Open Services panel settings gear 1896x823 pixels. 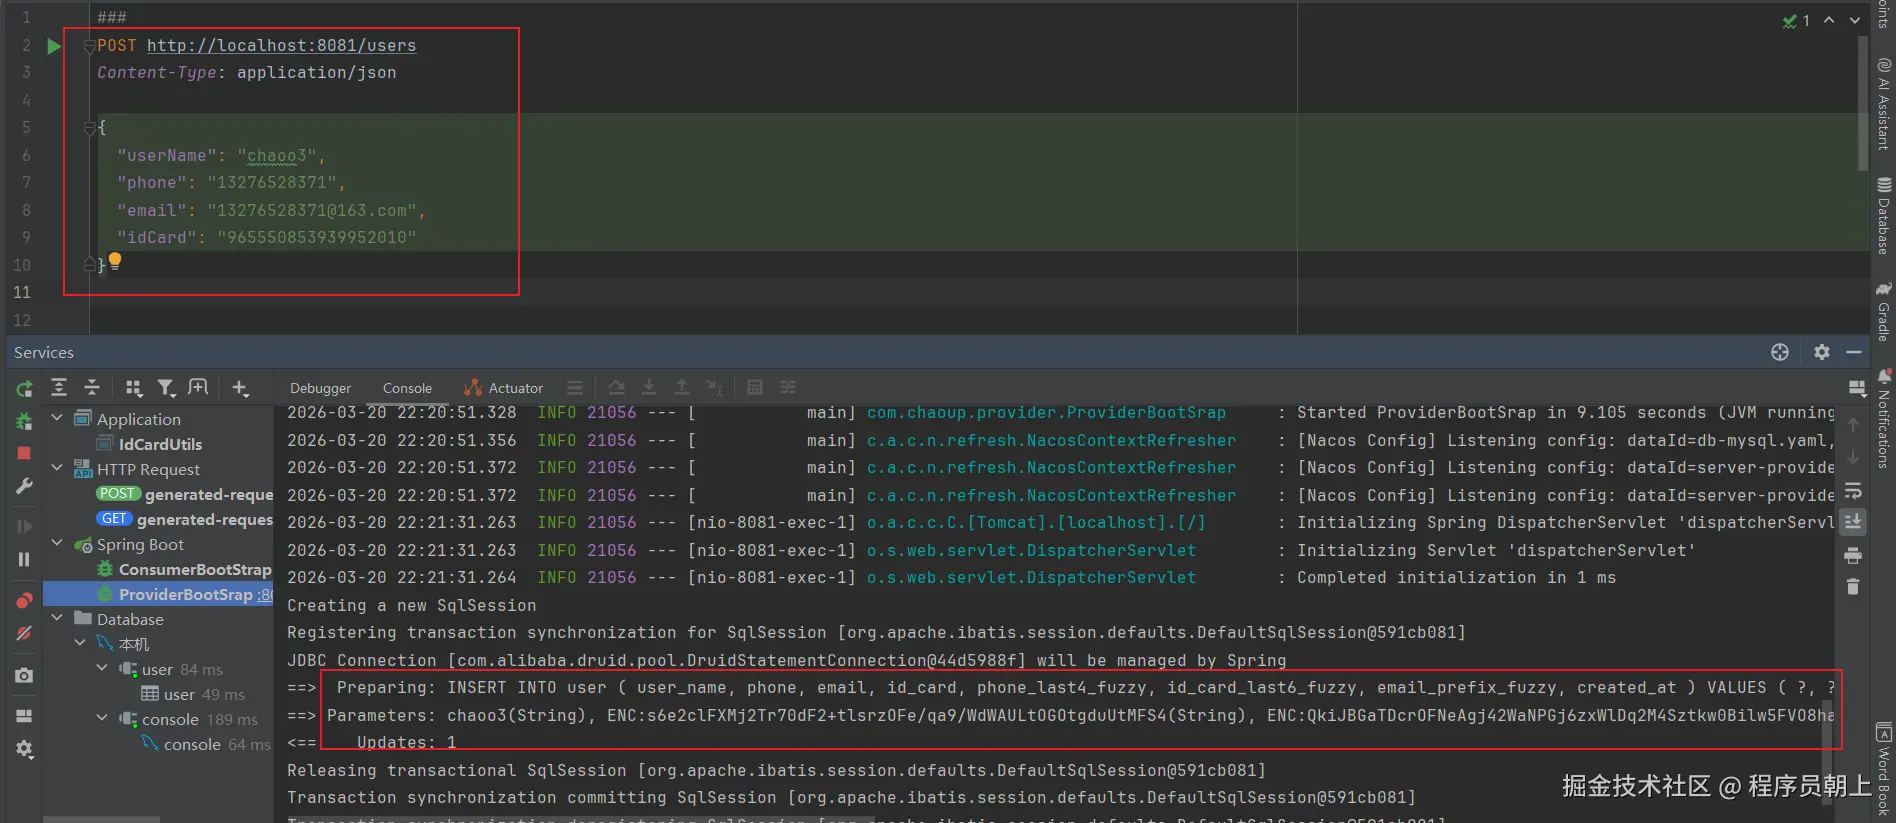click(x=1822, y=352)
